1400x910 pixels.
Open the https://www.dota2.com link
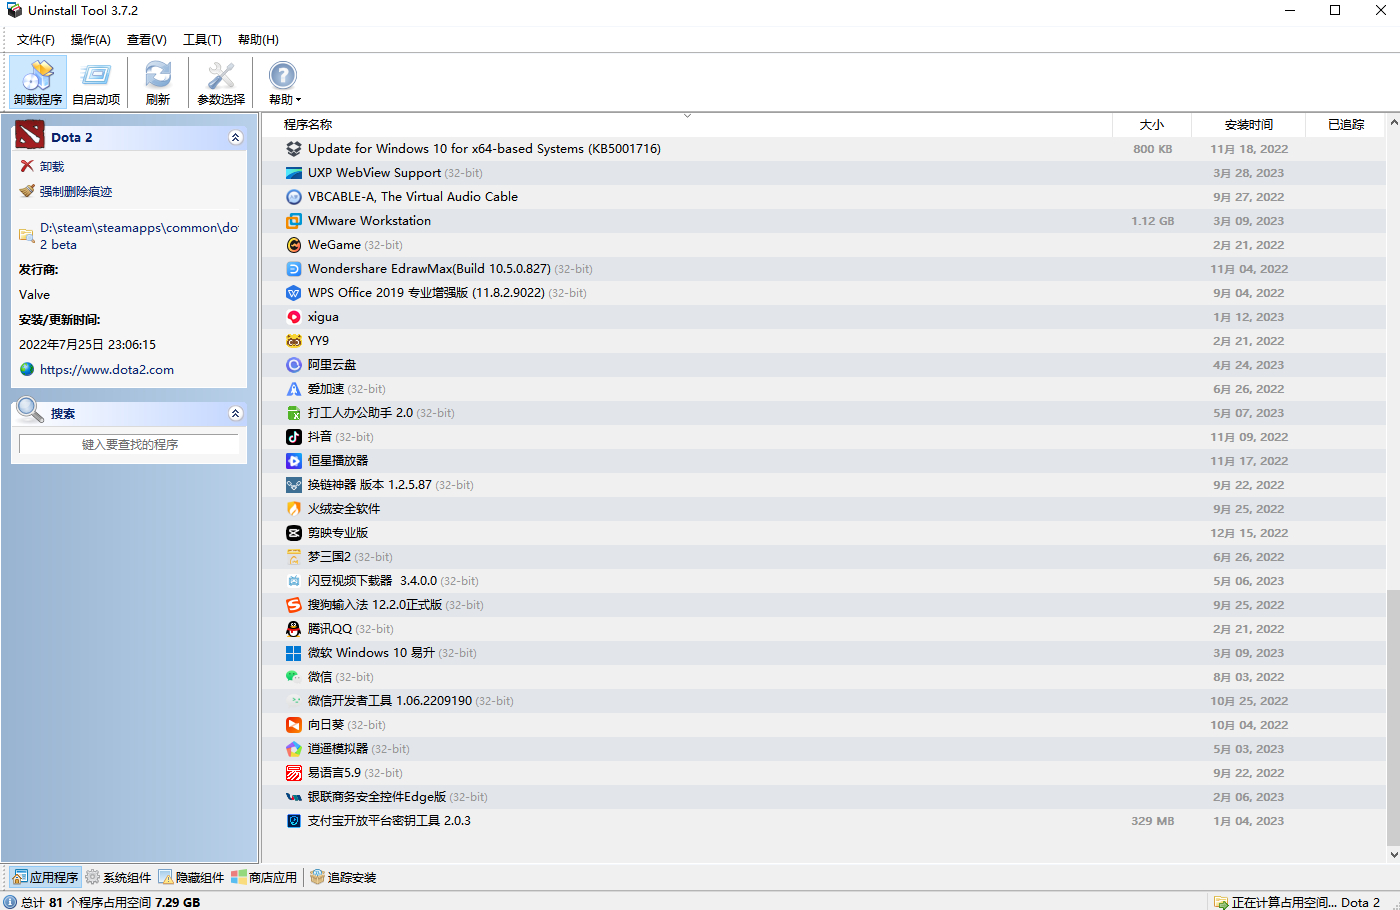107,369
